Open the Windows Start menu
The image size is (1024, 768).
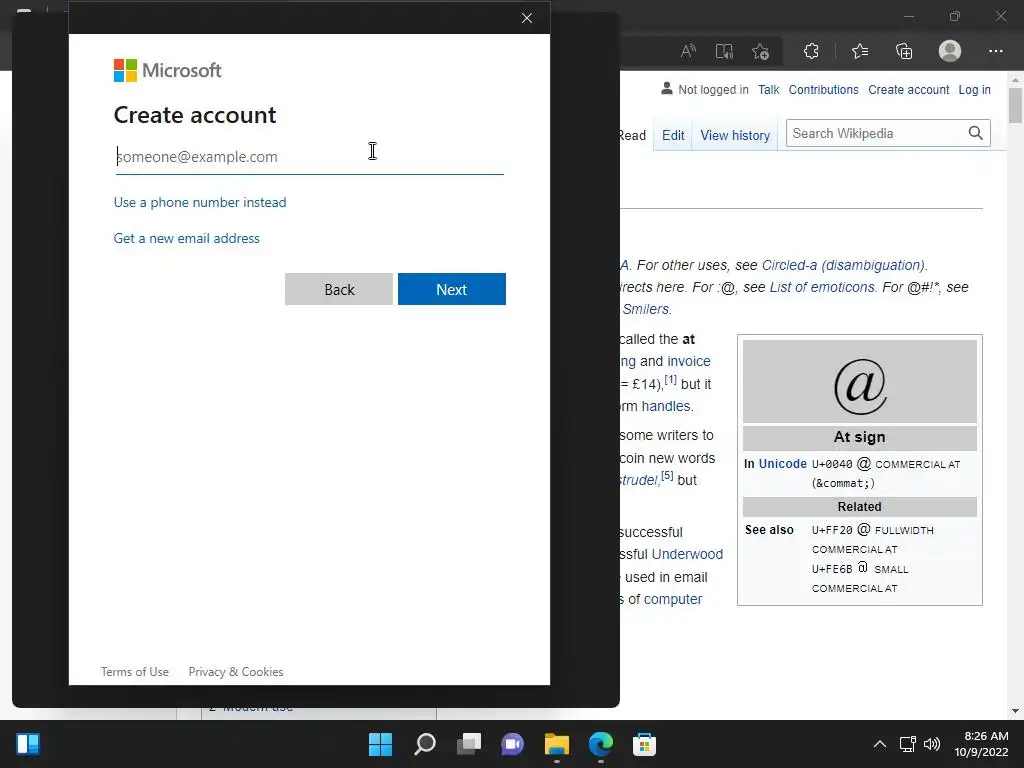[x=380, y=744]
